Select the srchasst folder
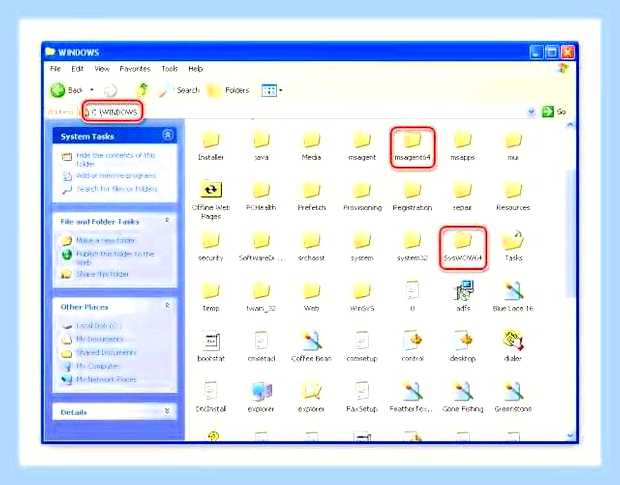The height and width of the screenshot is (485, 620). [311, 247]
